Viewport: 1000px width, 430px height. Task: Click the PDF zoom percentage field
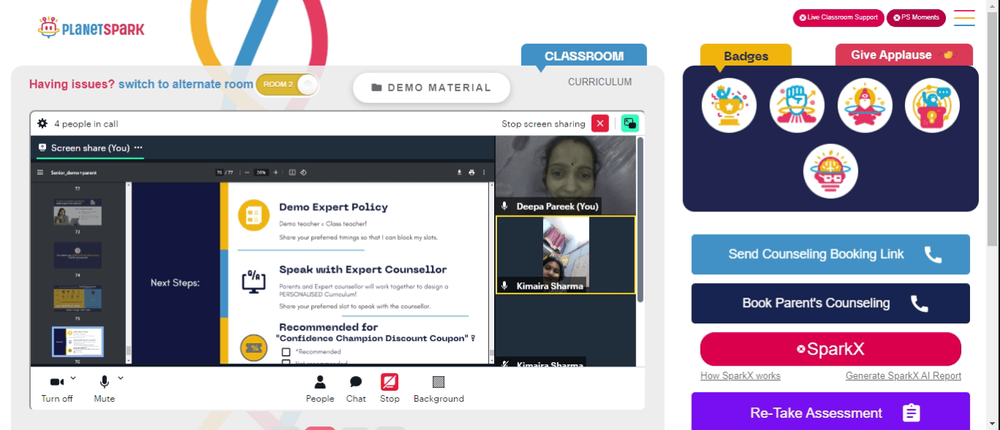tap(260, 172)
